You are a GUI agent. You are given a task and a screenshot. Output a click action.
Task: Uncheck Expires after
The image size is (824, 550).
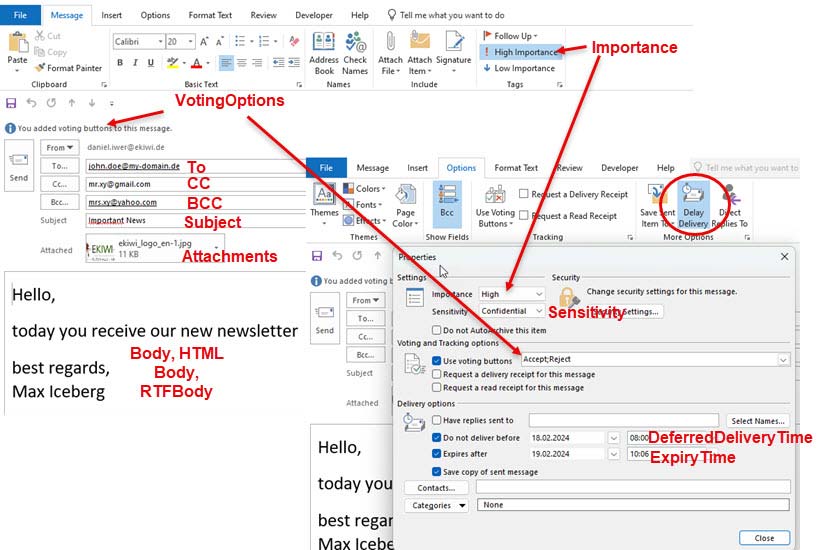coord(436,453)
